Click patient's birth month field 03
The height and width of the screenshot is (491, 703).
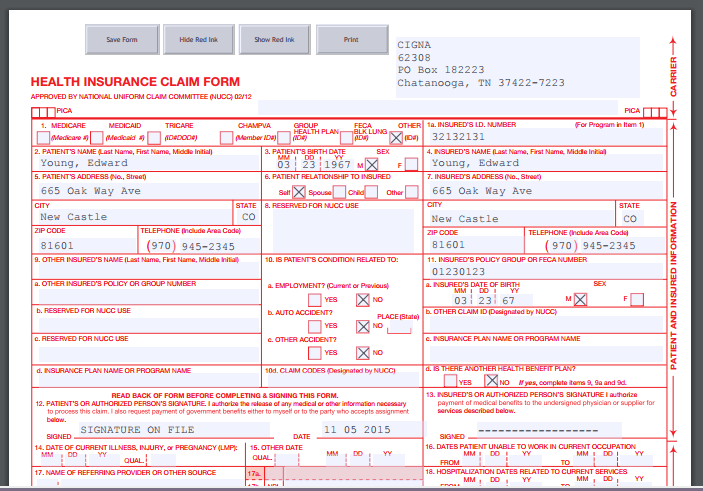[x=284, y=165]
